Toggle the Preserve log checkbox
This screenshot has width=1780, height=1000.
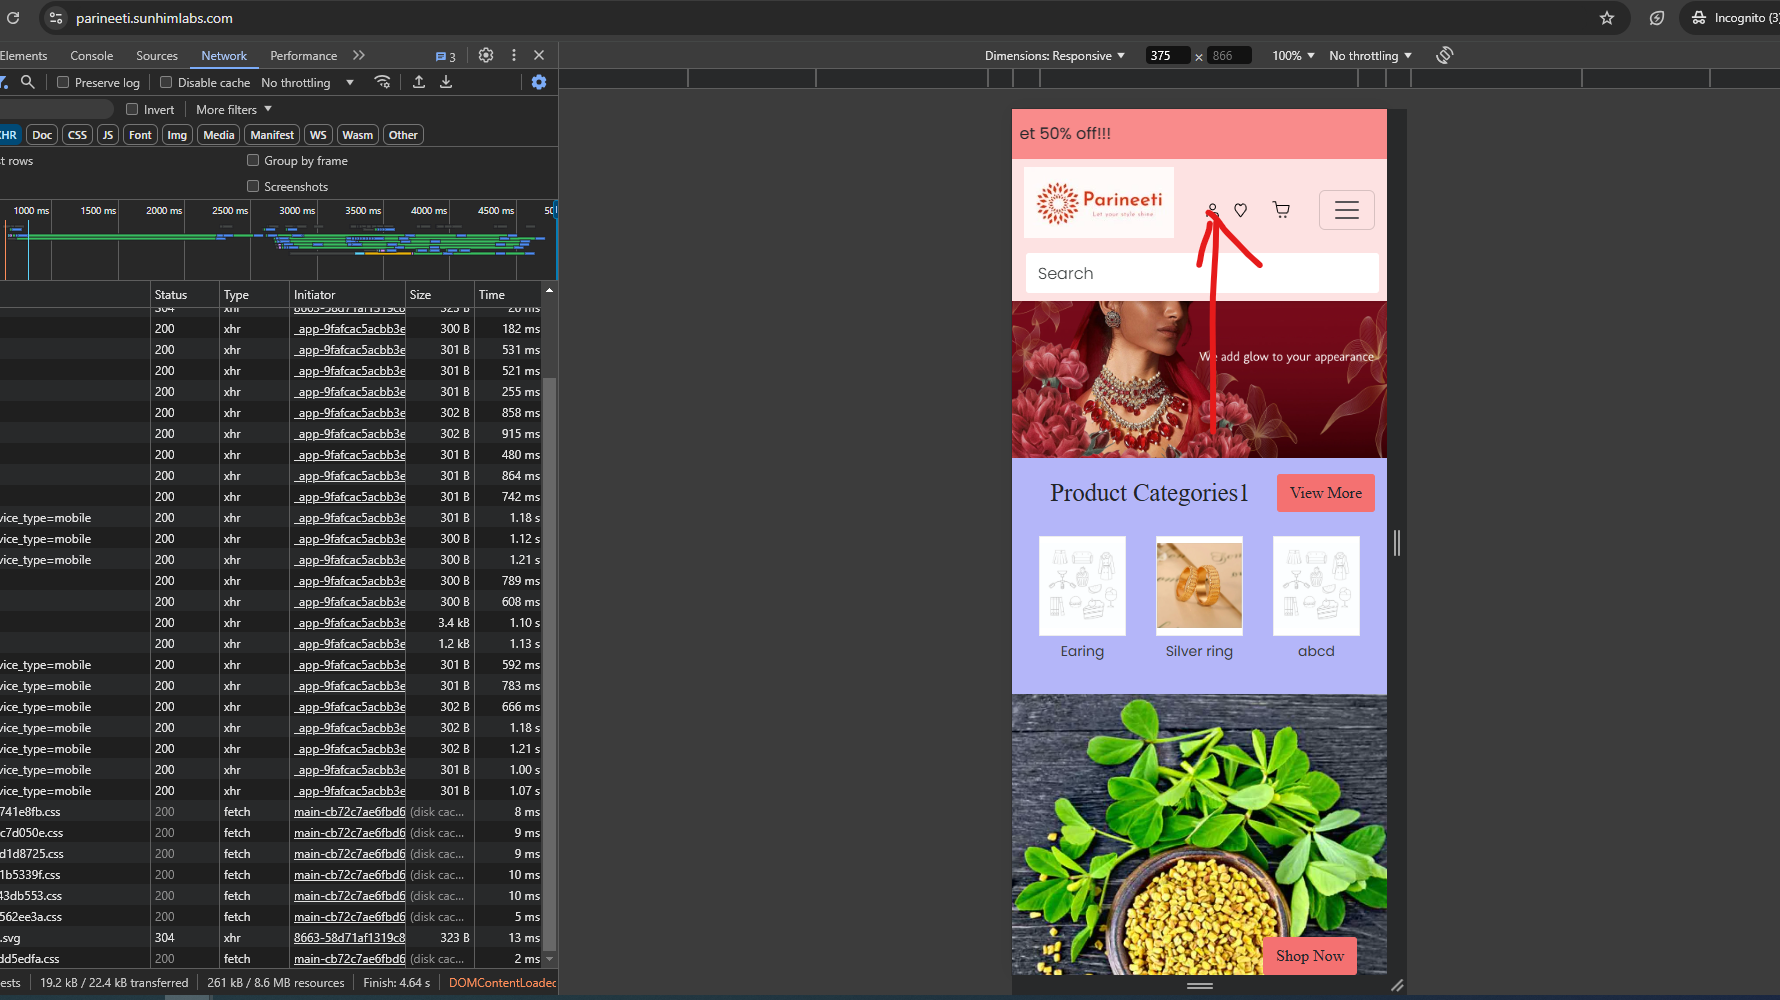pos(63,83)
